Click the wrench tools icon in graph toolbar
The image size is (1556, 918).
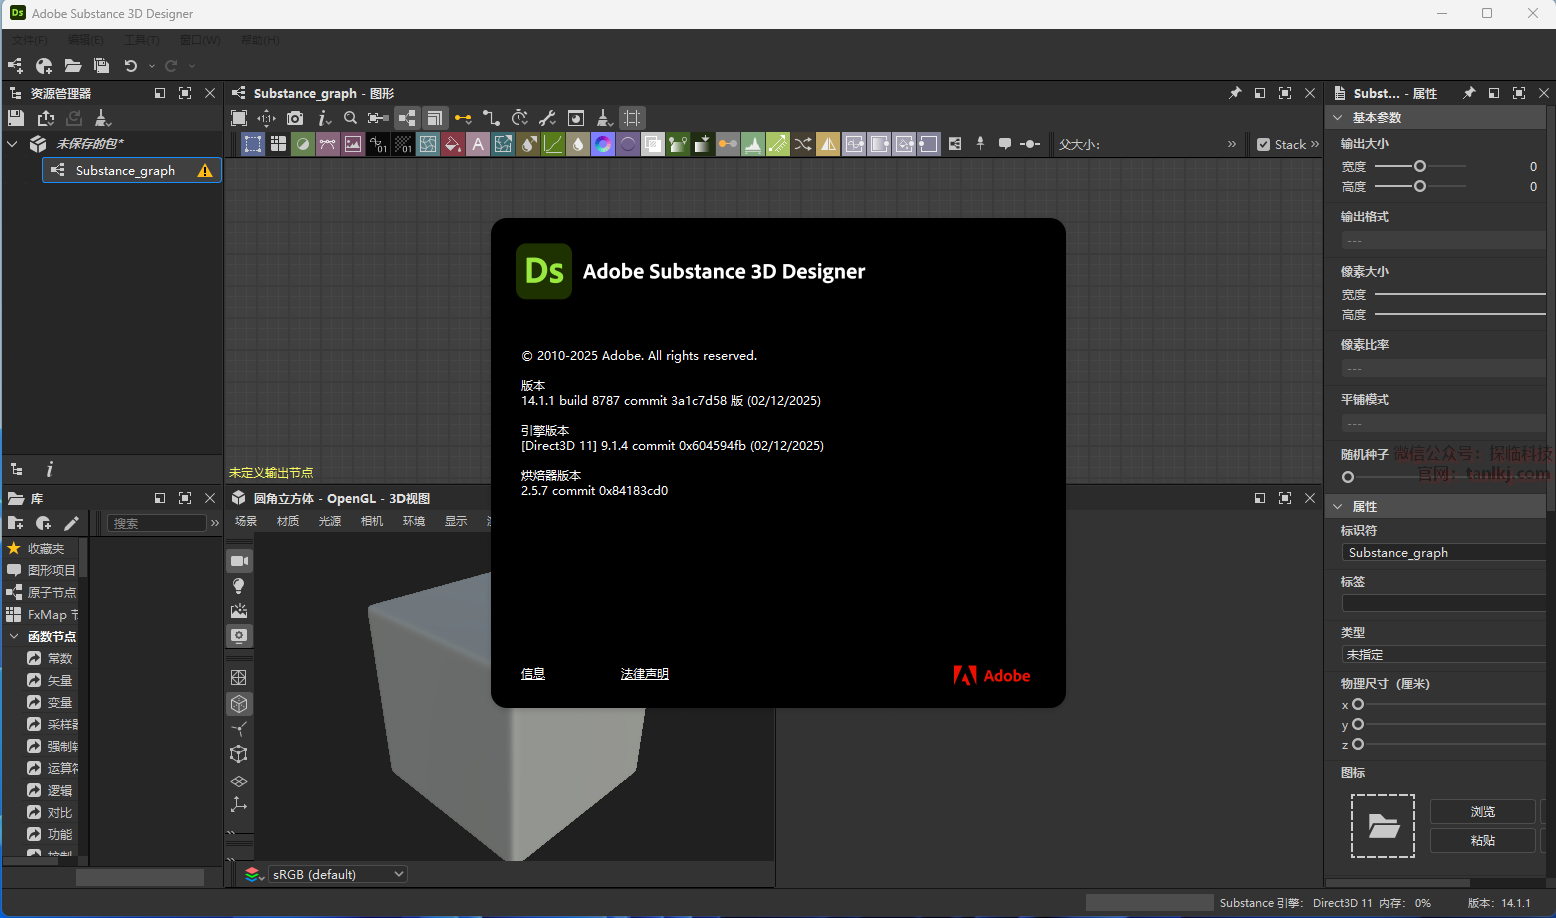pyautogui.click(x=547, y=118)
